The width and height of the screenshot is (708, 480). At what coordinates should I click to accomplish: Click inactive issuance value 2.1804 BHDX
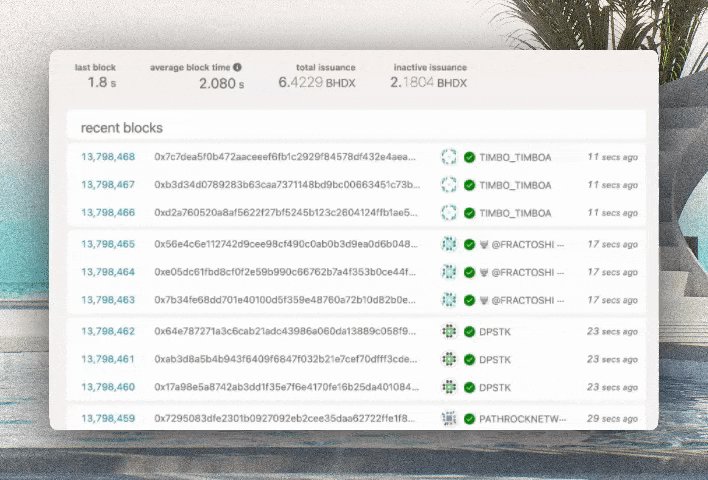429,82
